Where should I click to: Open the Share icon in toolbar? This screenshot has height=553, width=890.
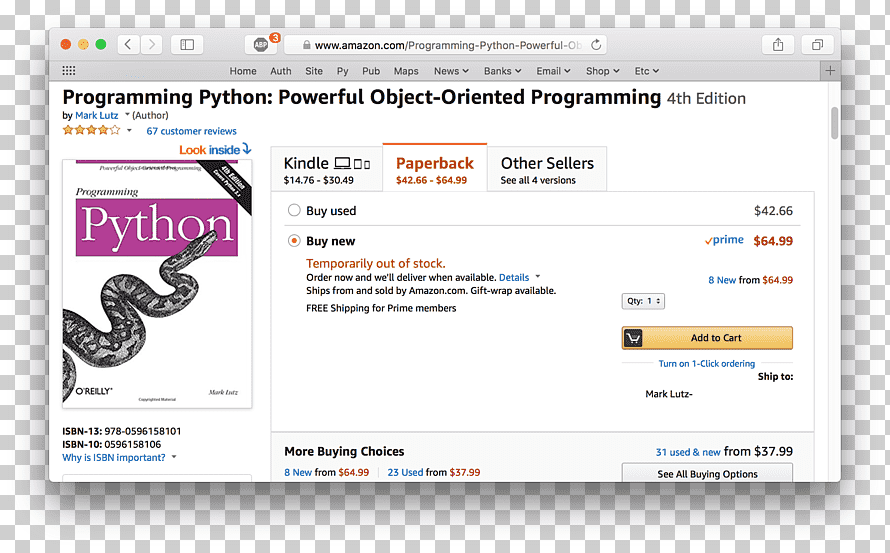[x=778, y=44]
